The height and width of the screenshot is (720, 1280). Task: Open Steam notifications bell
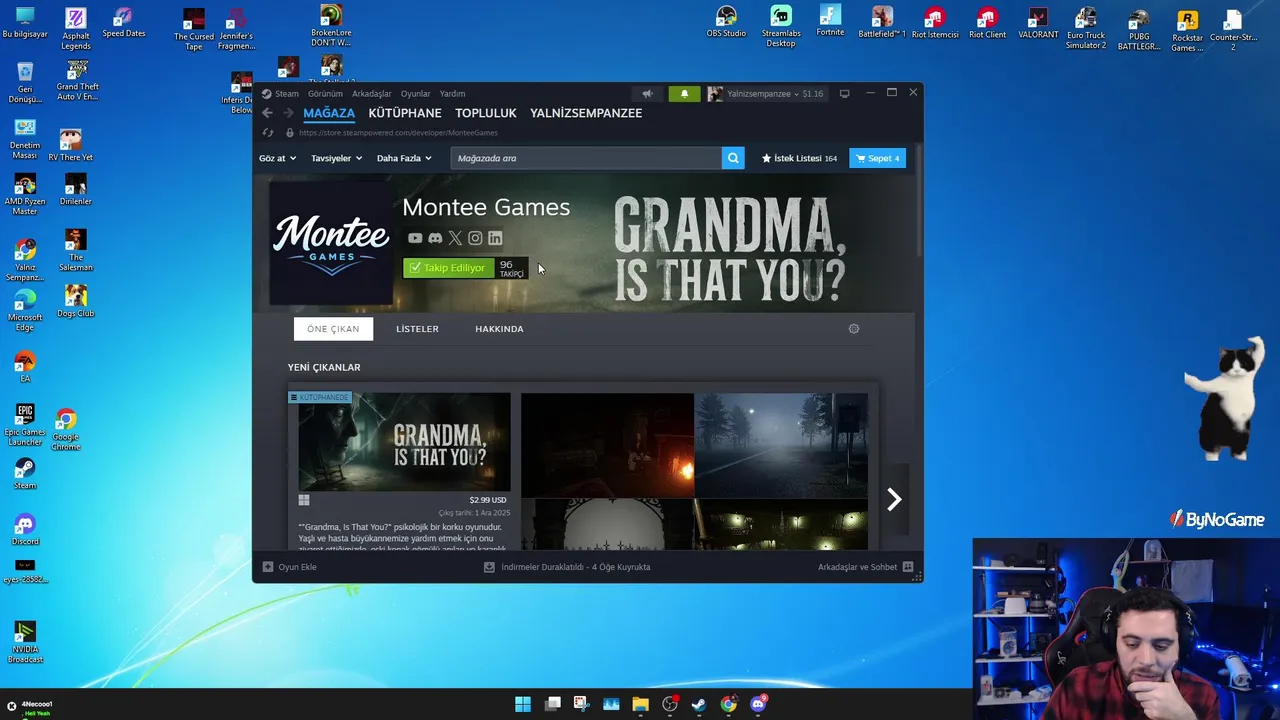click(684, 93)
